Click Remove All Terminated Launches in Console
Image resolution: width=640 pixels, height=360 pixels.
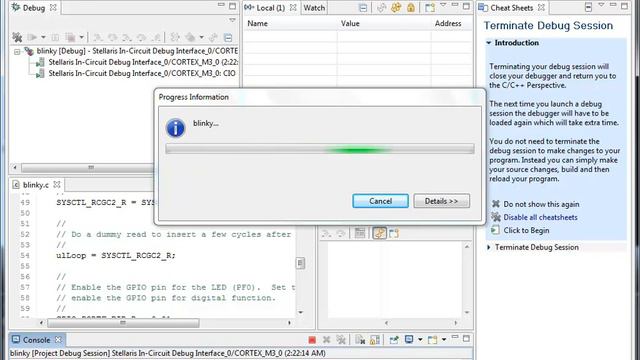pos(341,340)
